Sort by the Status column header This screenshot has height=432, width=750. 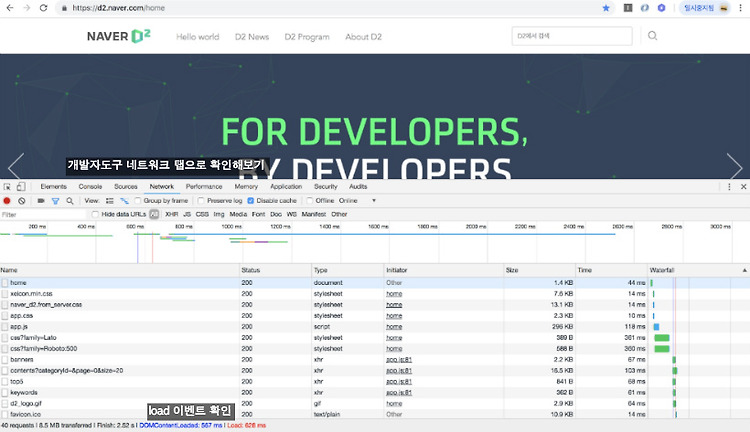tap(276, 270)
